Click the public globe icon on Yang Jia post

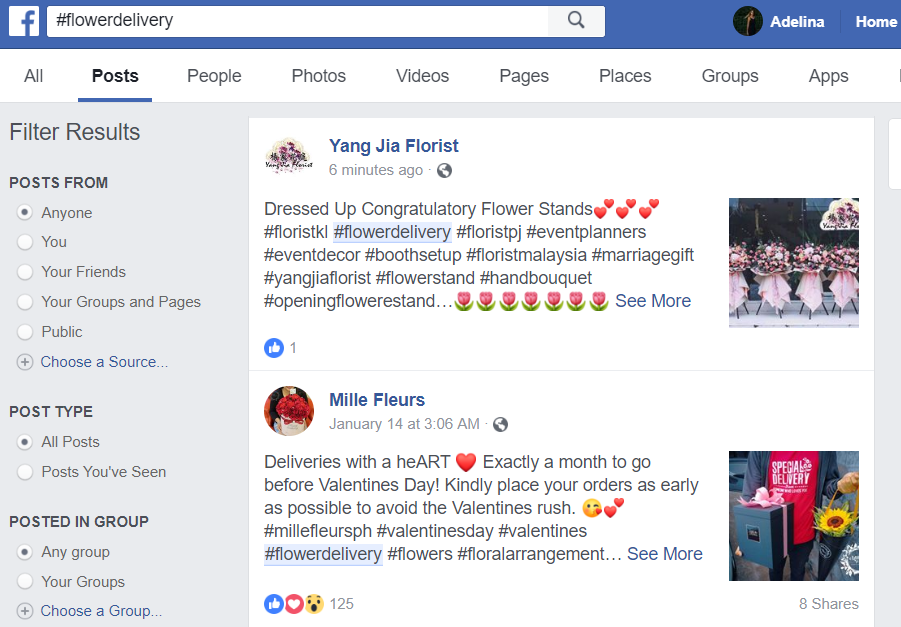[x=444, y=171]
